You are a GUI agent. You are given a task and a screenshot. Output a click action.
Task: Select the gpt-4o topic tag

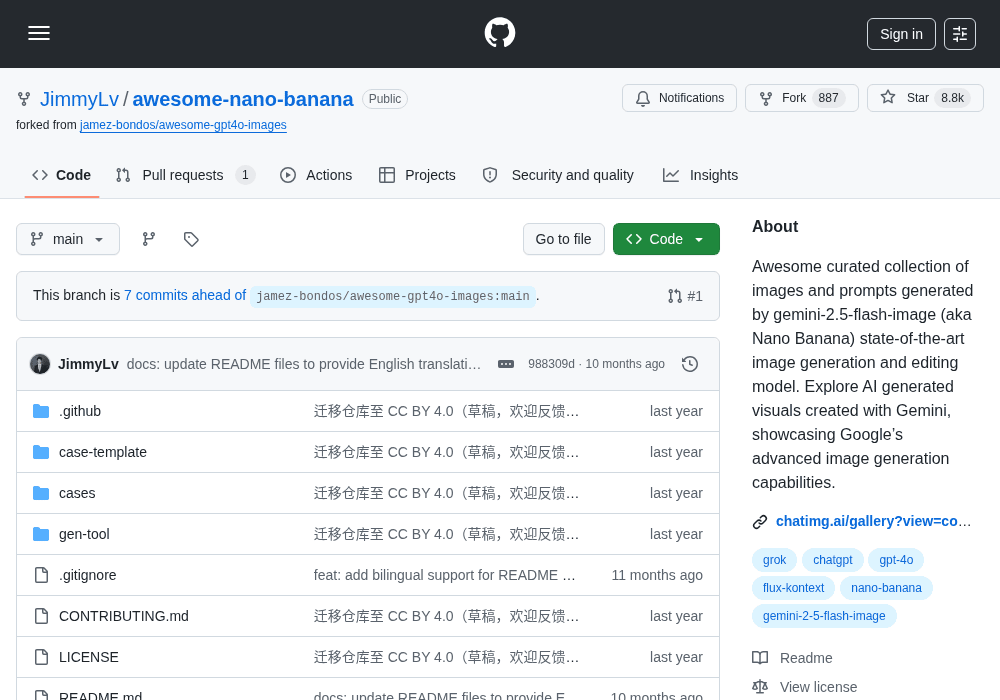(896, 560)
